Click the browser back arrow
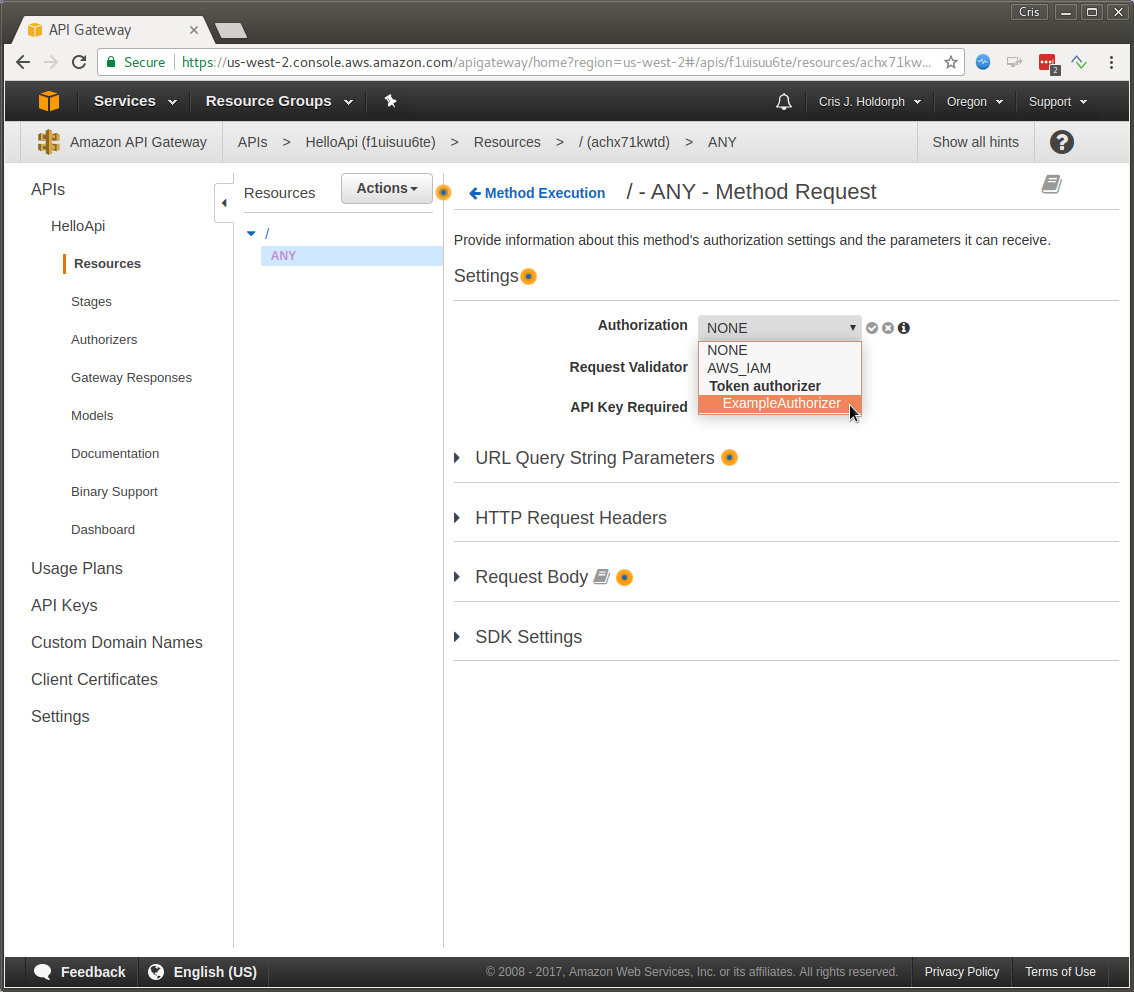The width and height of the screenshot is (1134, 992). point(22,62)
